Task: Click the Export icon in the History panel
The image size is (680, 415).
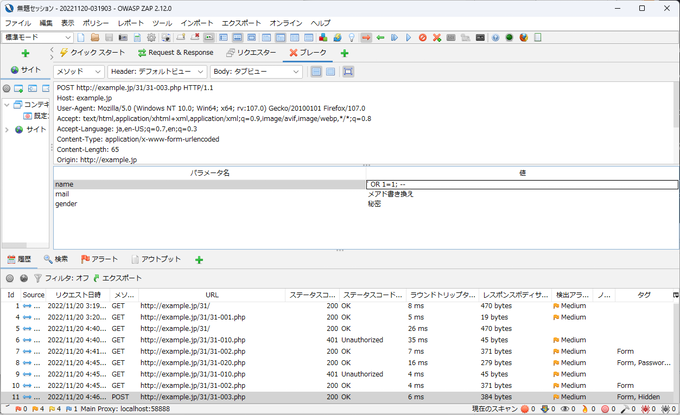Action: 118,278
